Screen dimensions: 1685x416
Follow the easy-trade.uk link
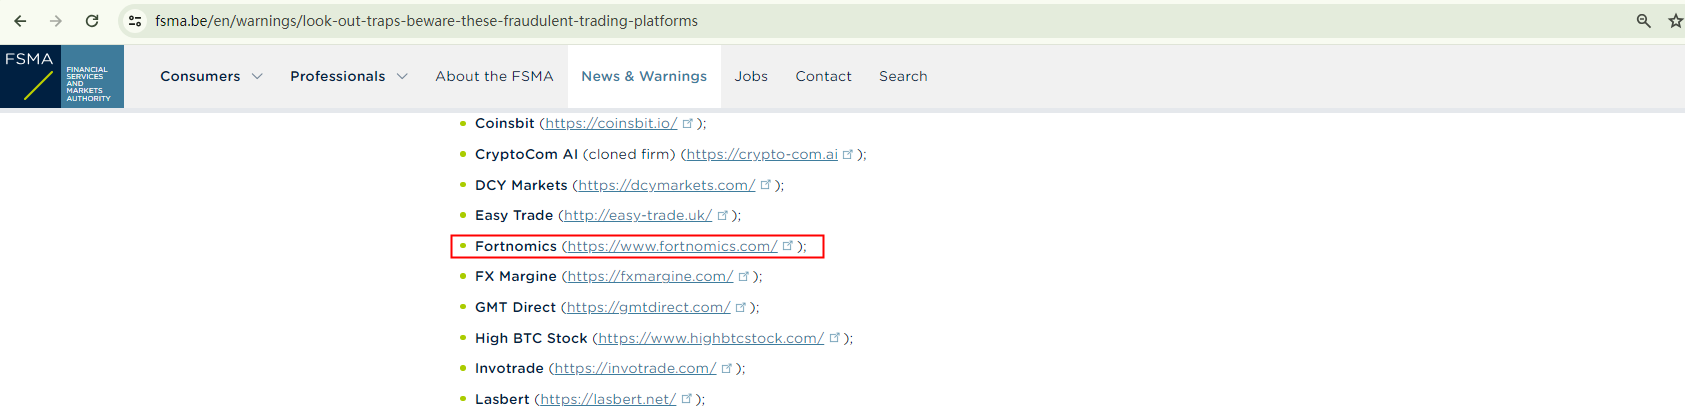(638, 215)
